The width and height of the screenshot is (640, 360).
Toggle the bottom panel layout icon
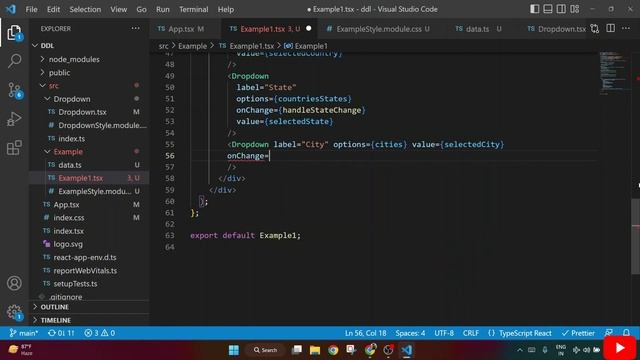pyautogui.click(x=548, y=9)
